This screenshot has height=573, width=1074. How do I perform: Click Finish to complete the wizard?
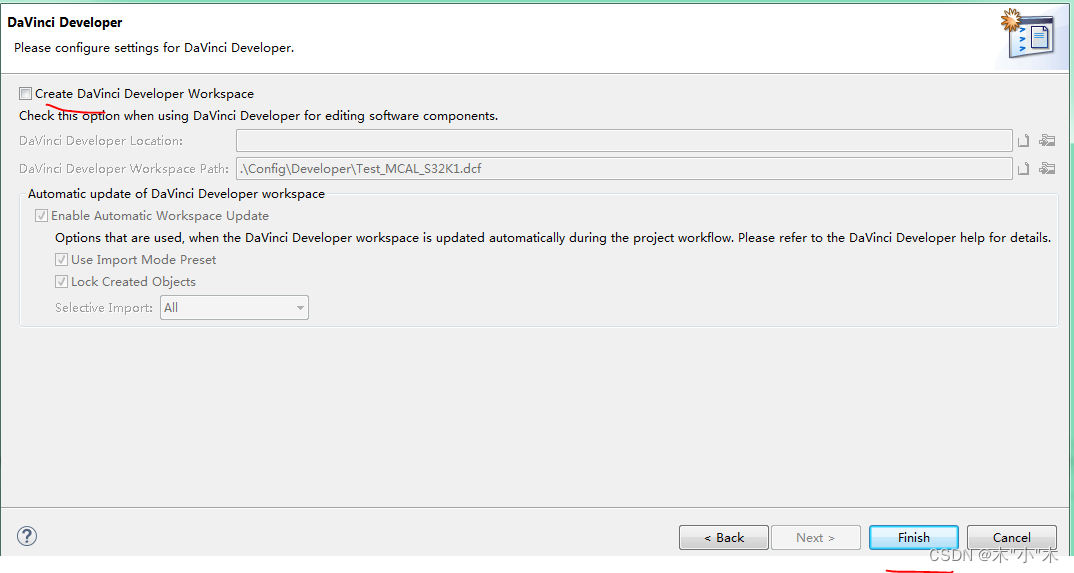click(914, 537)
